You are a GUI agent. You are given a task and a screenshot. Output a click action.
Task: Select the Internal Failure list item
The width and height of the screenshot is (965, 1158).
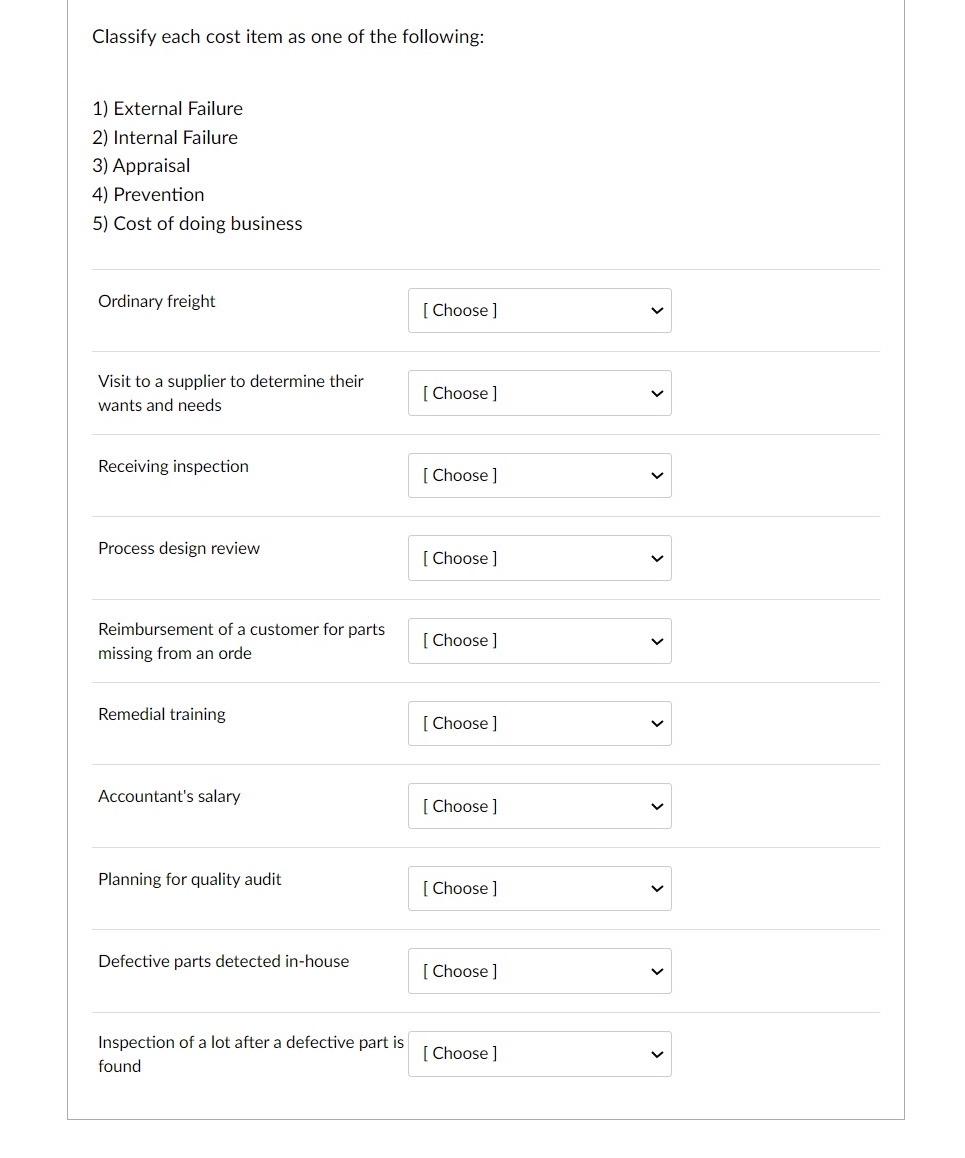click(x=164, y=137)
